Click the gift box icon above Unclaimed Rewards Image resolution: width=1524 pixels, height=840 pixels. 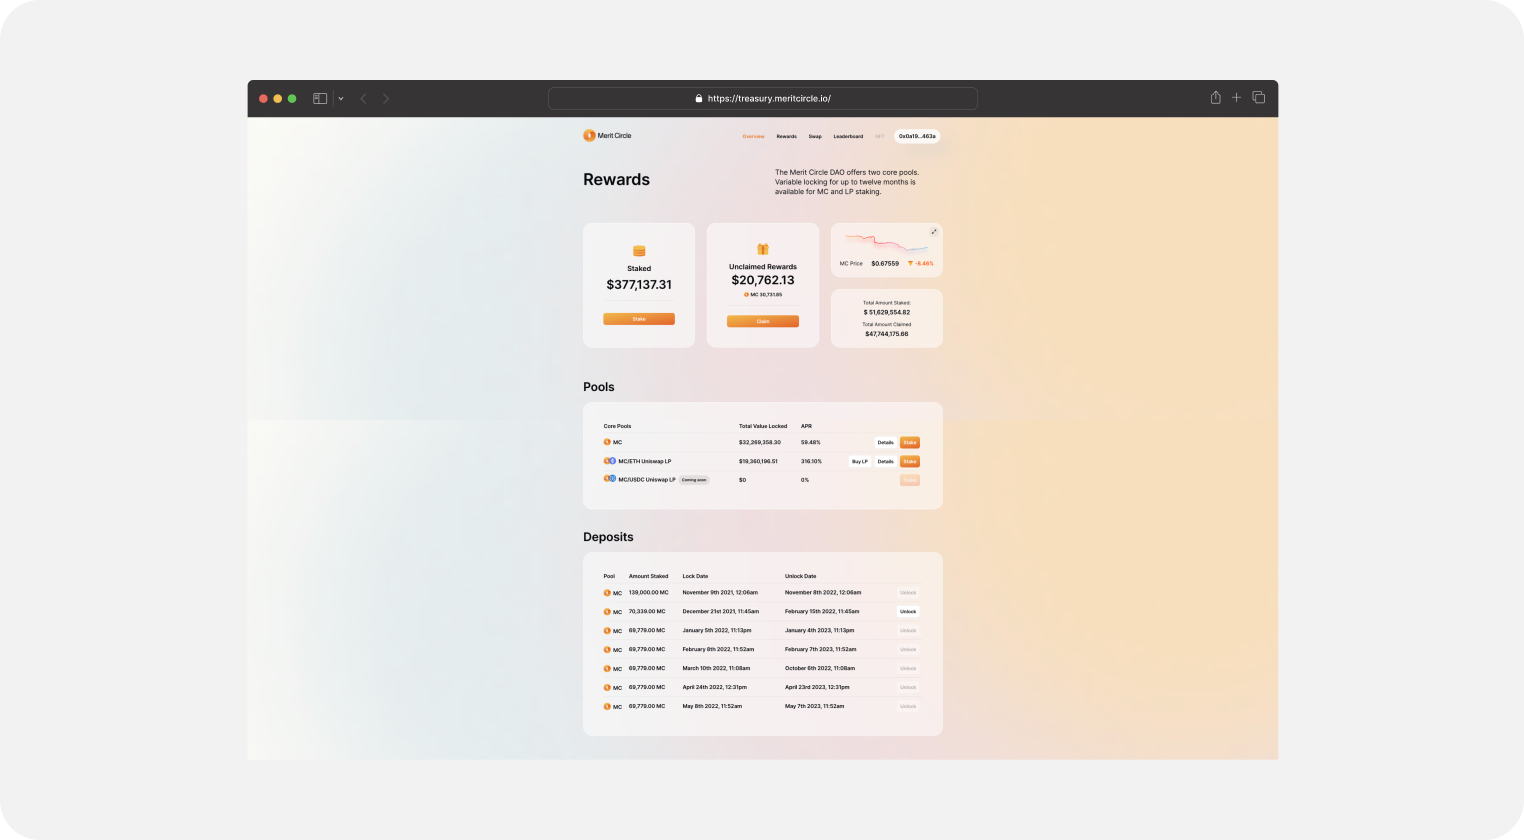[762, 249]
